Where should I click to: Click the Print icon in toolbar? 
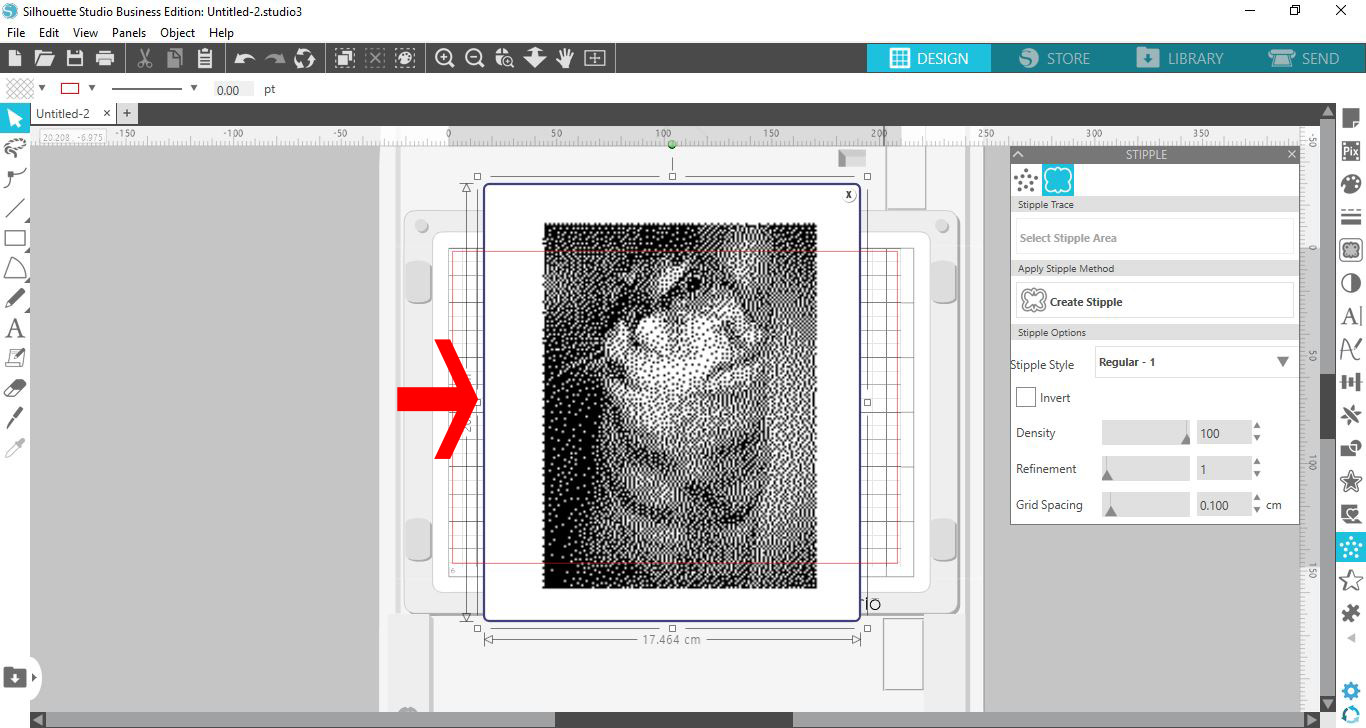click(x=105, y=58)
